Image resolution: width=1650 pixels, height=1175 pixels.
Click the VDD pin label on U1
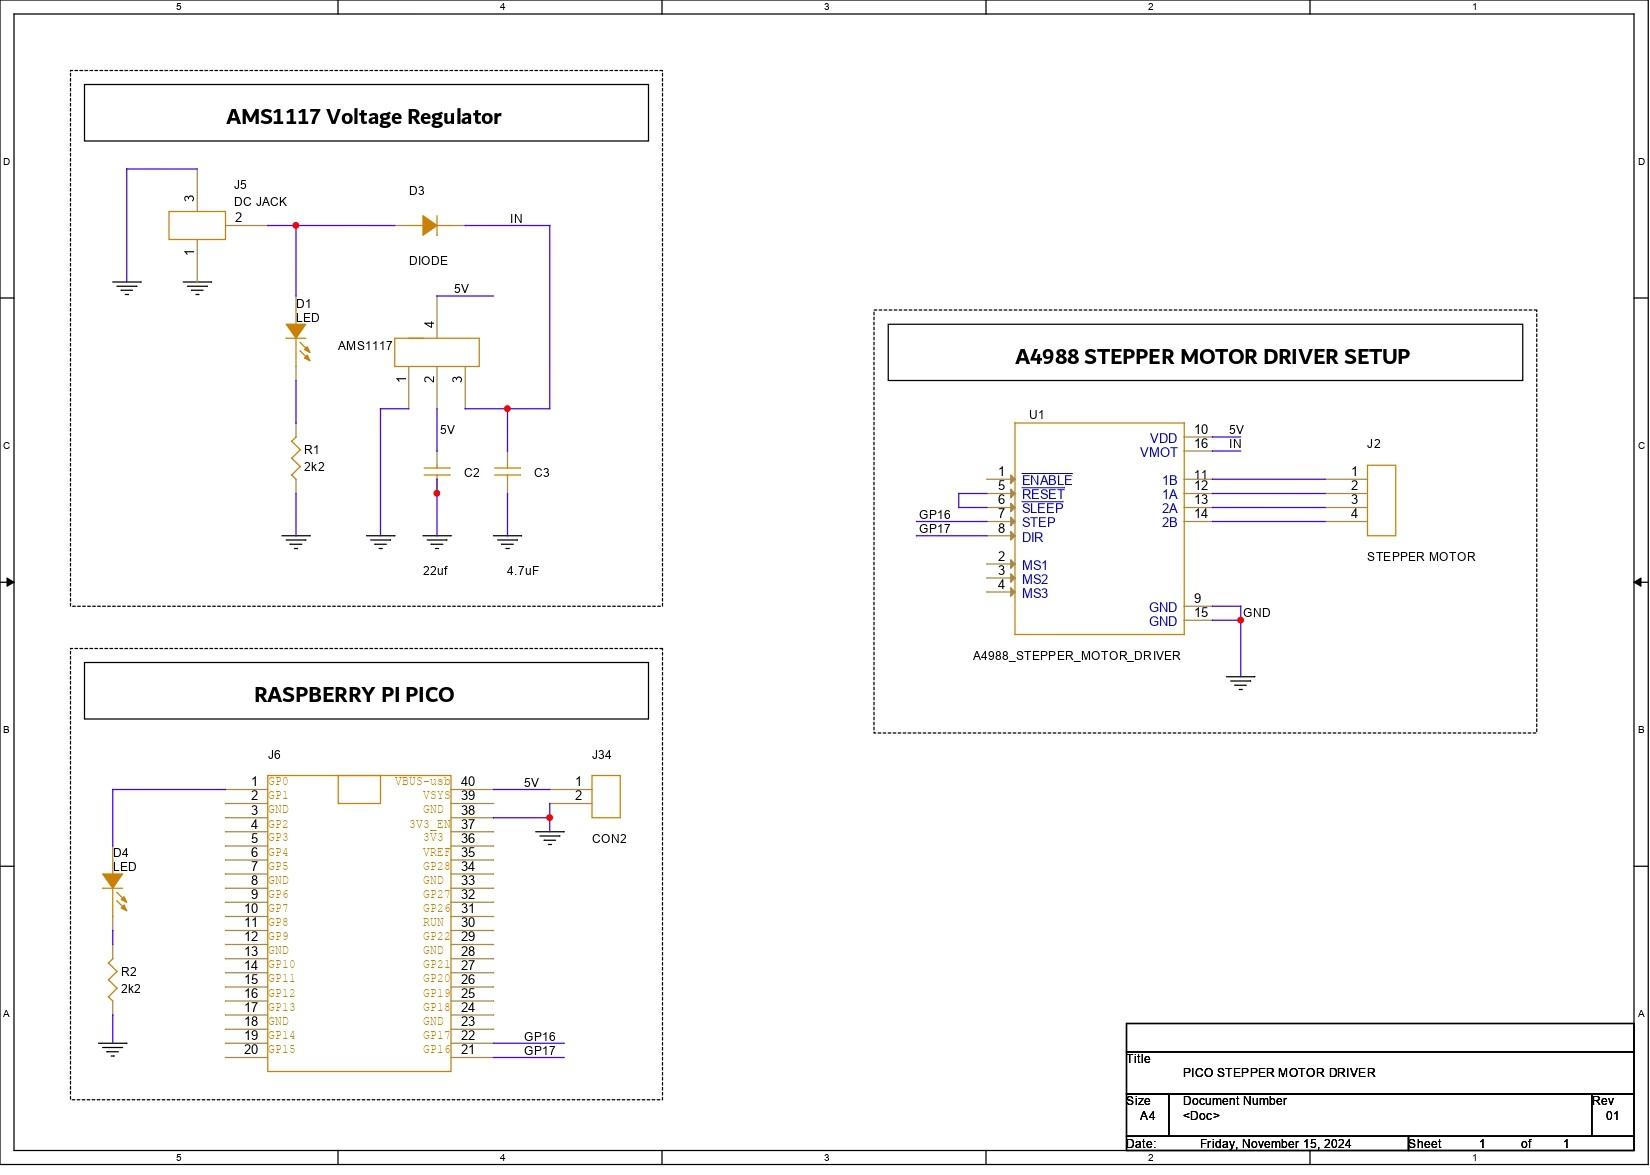pos(1163,438)
